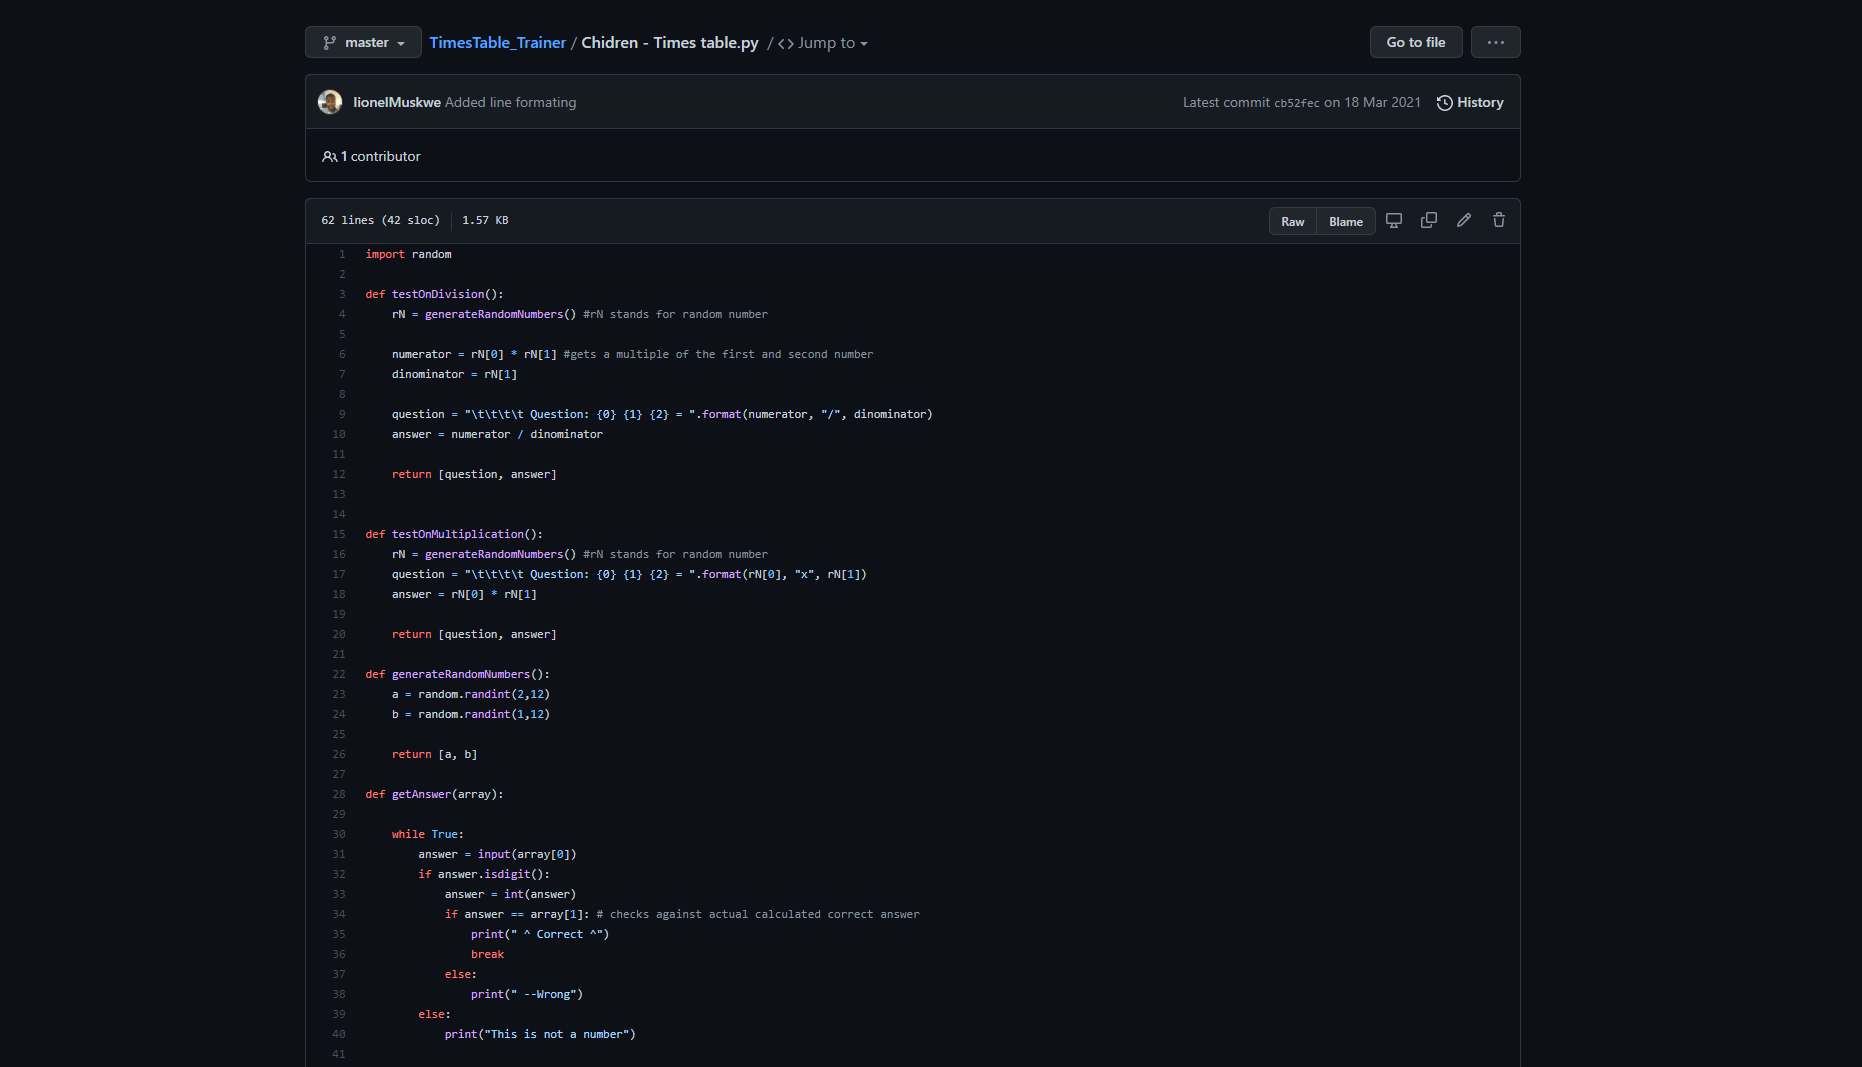
Task: Click the 'break' statement line
Action: coord(487,954)
